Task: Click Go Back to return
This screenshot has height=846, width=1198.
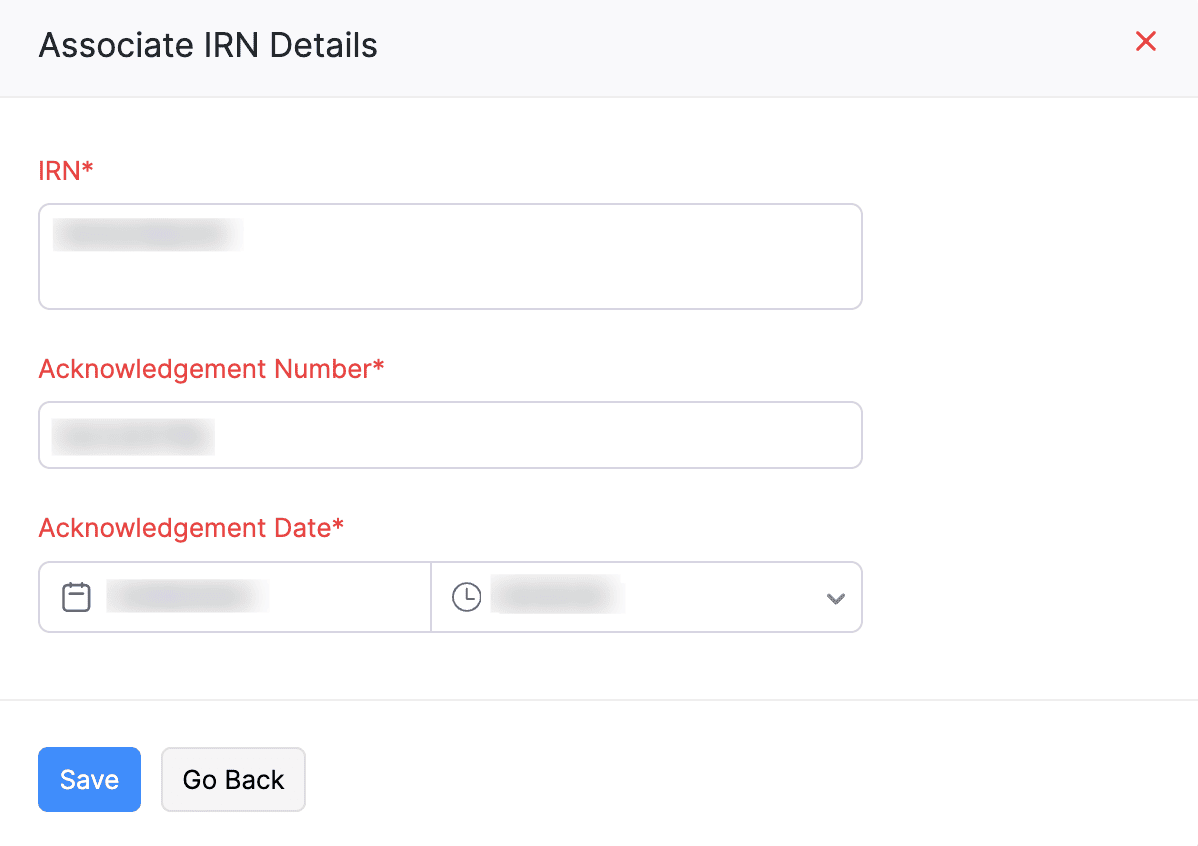Action: pyautogui.click(x=233, y=779)
